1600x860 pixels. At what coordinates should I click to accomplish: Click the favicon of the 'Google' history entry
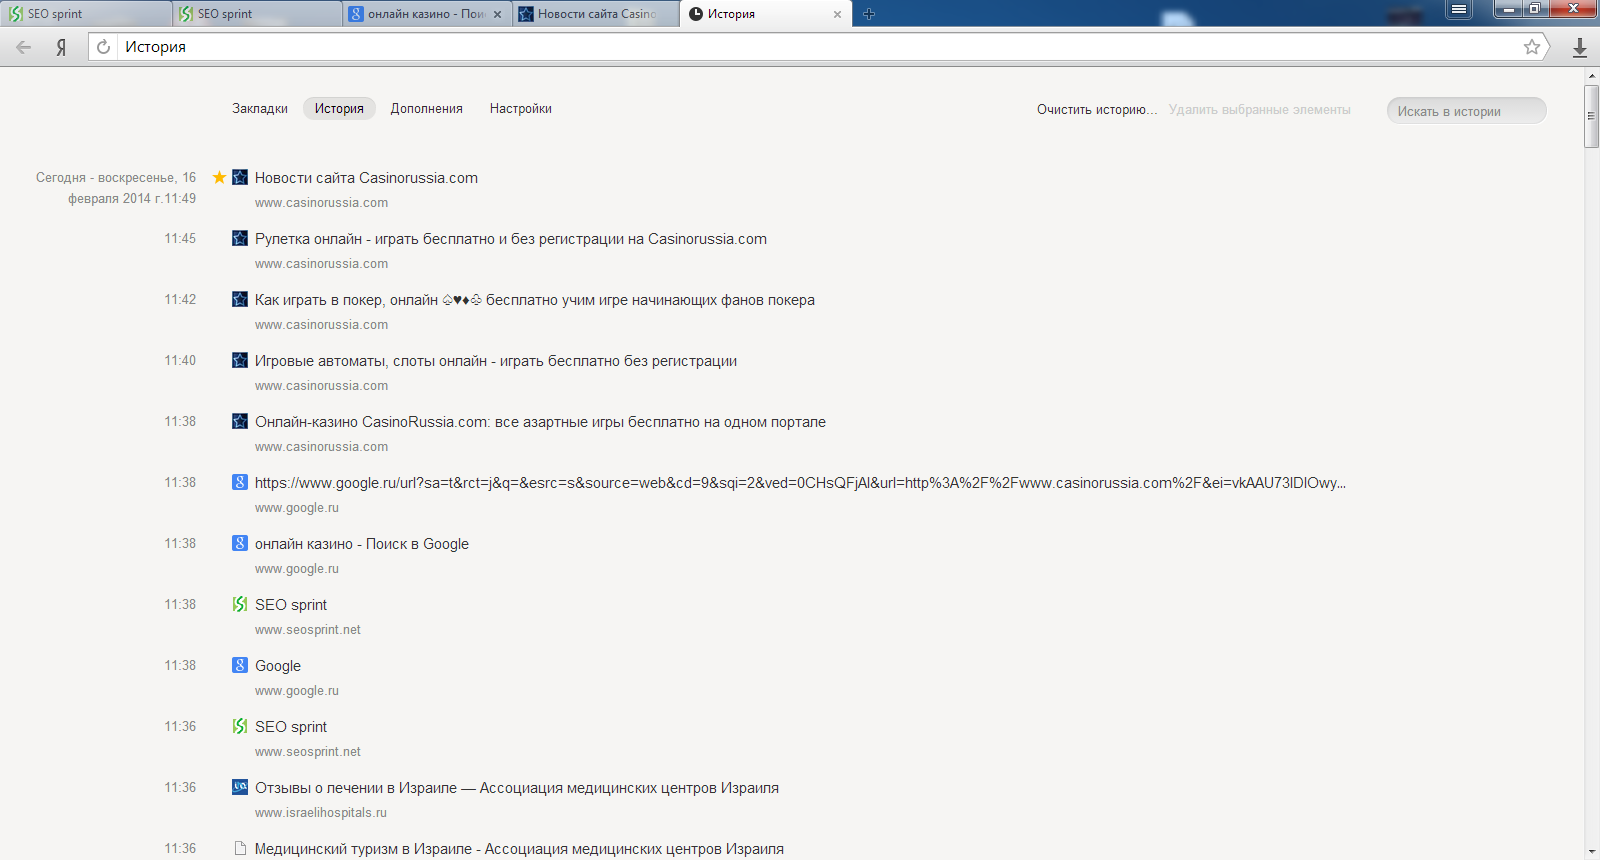click(240, 665)
